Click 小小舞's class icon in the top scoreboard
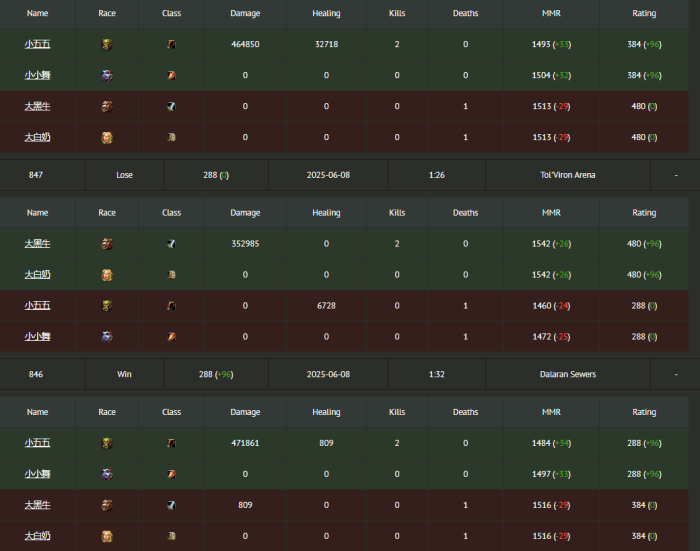Viewport: 700px width, 551px height. [171, 75]
